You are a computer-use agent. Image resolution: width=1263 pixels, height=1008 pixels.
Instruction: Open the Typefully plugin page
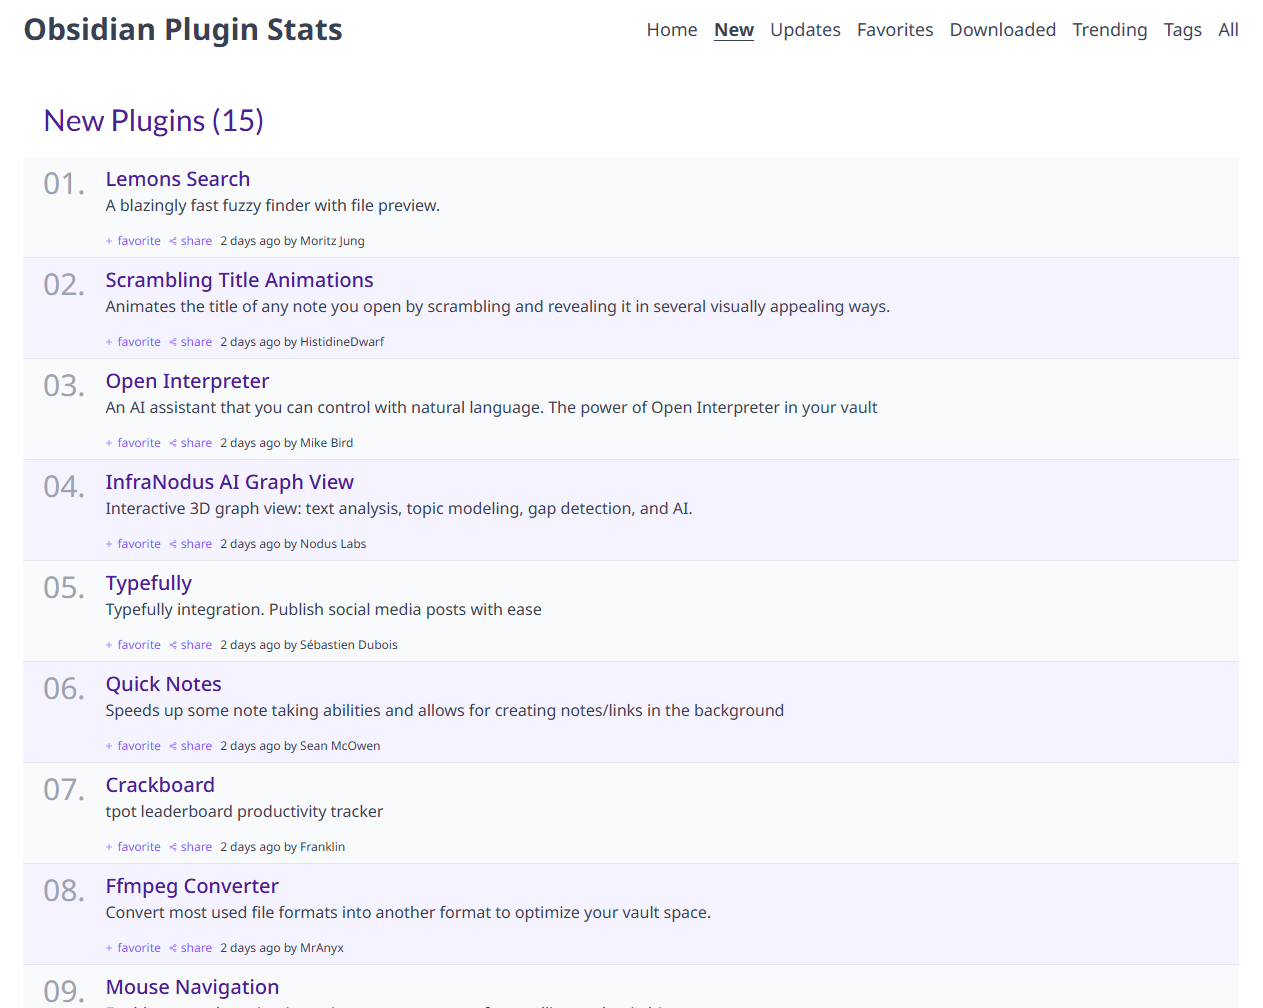pos(149,583)
